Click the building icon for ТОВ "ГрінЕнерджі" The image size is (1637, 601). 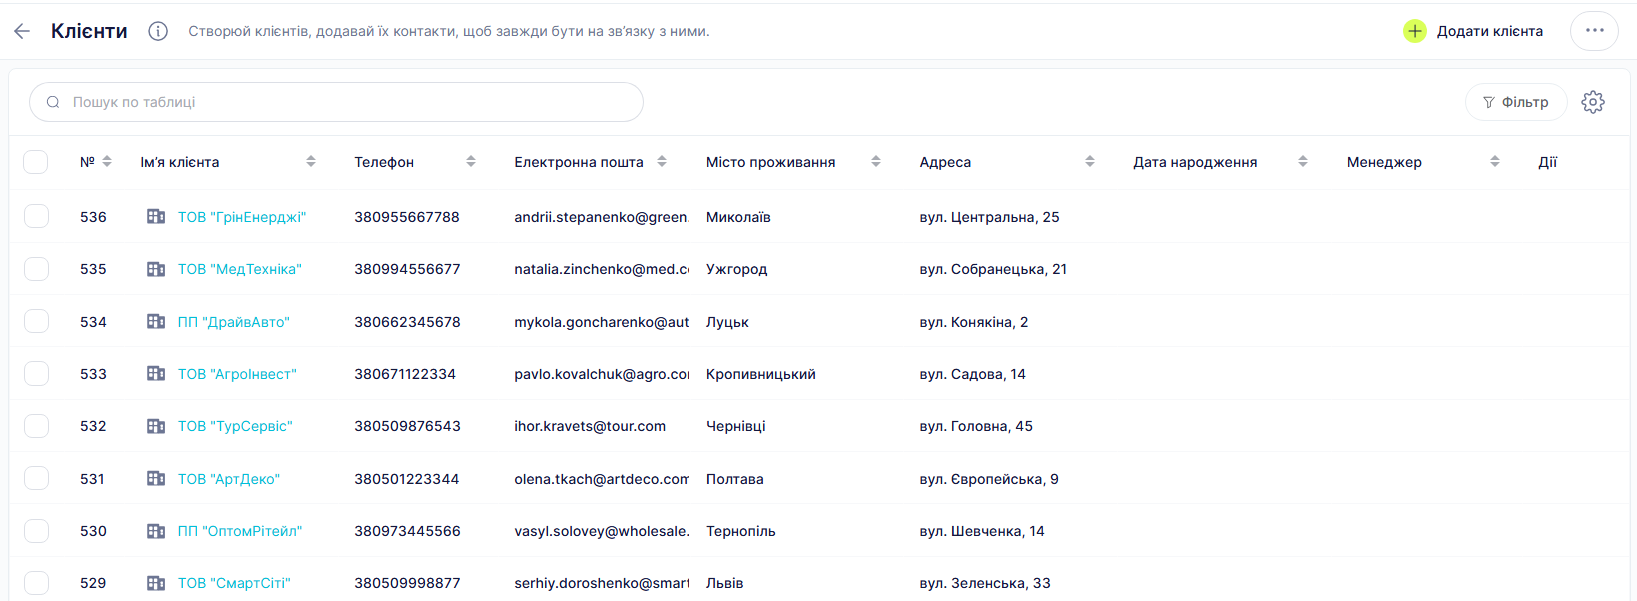click(156, 217)
